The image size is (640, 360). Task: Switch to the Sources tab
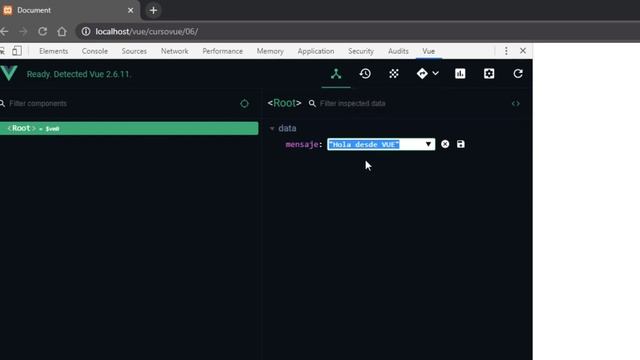click(134, 51)
